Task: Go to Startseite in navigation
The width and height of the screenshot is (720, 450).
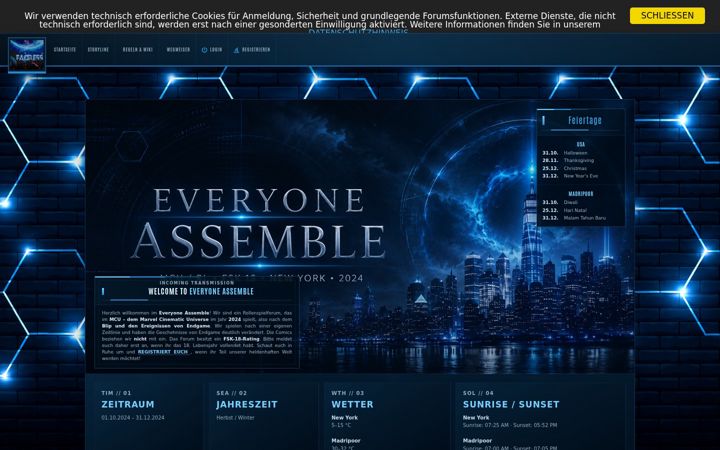Action: [x=65, y=50]
